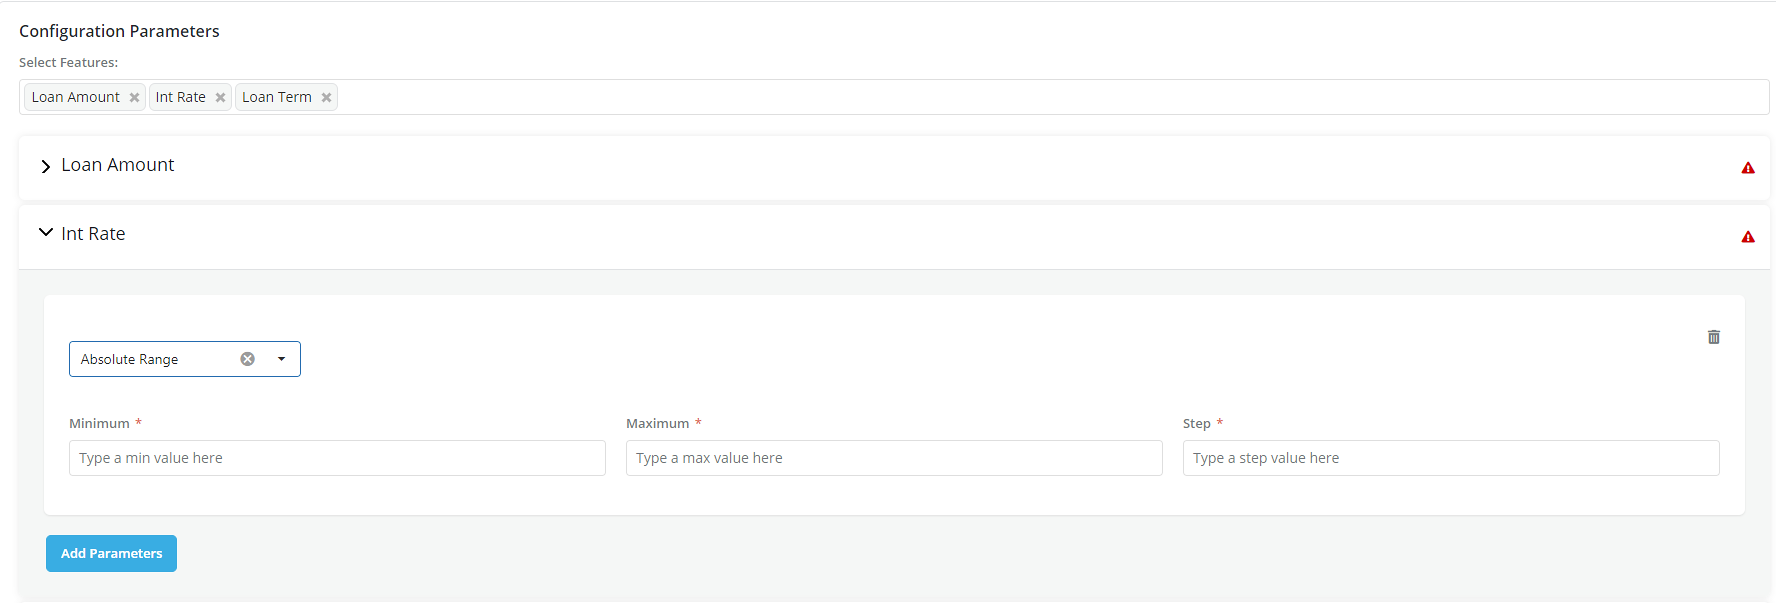Image resolution: width=1776 pixels, height=603 pixels.
Task: Clear the Absolute Range selection
Action: click(248, 359)
